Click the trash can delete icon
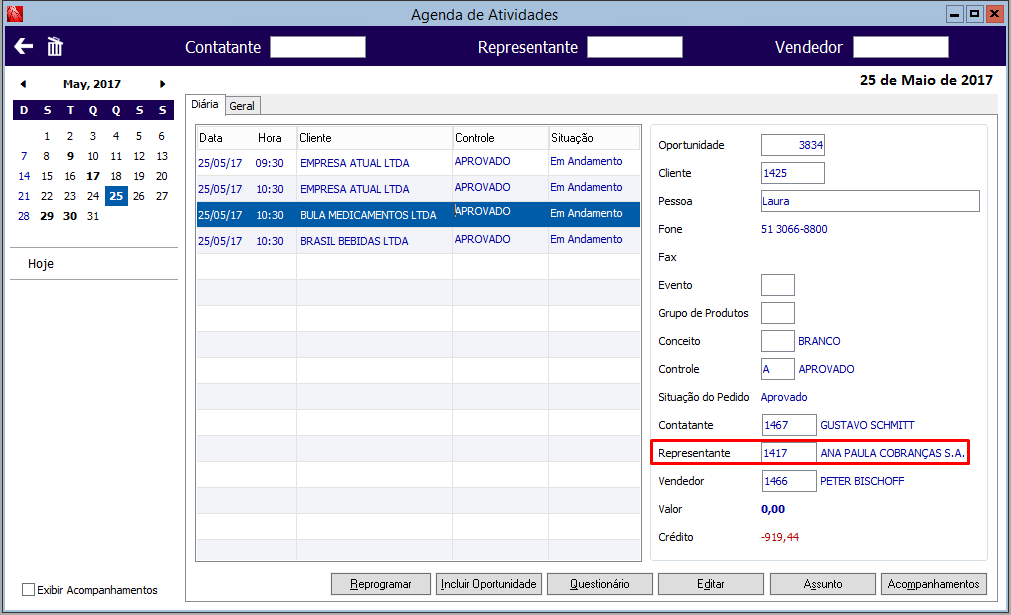The width and height of the screenshot is (1011, 615). [x=55, y=46]
